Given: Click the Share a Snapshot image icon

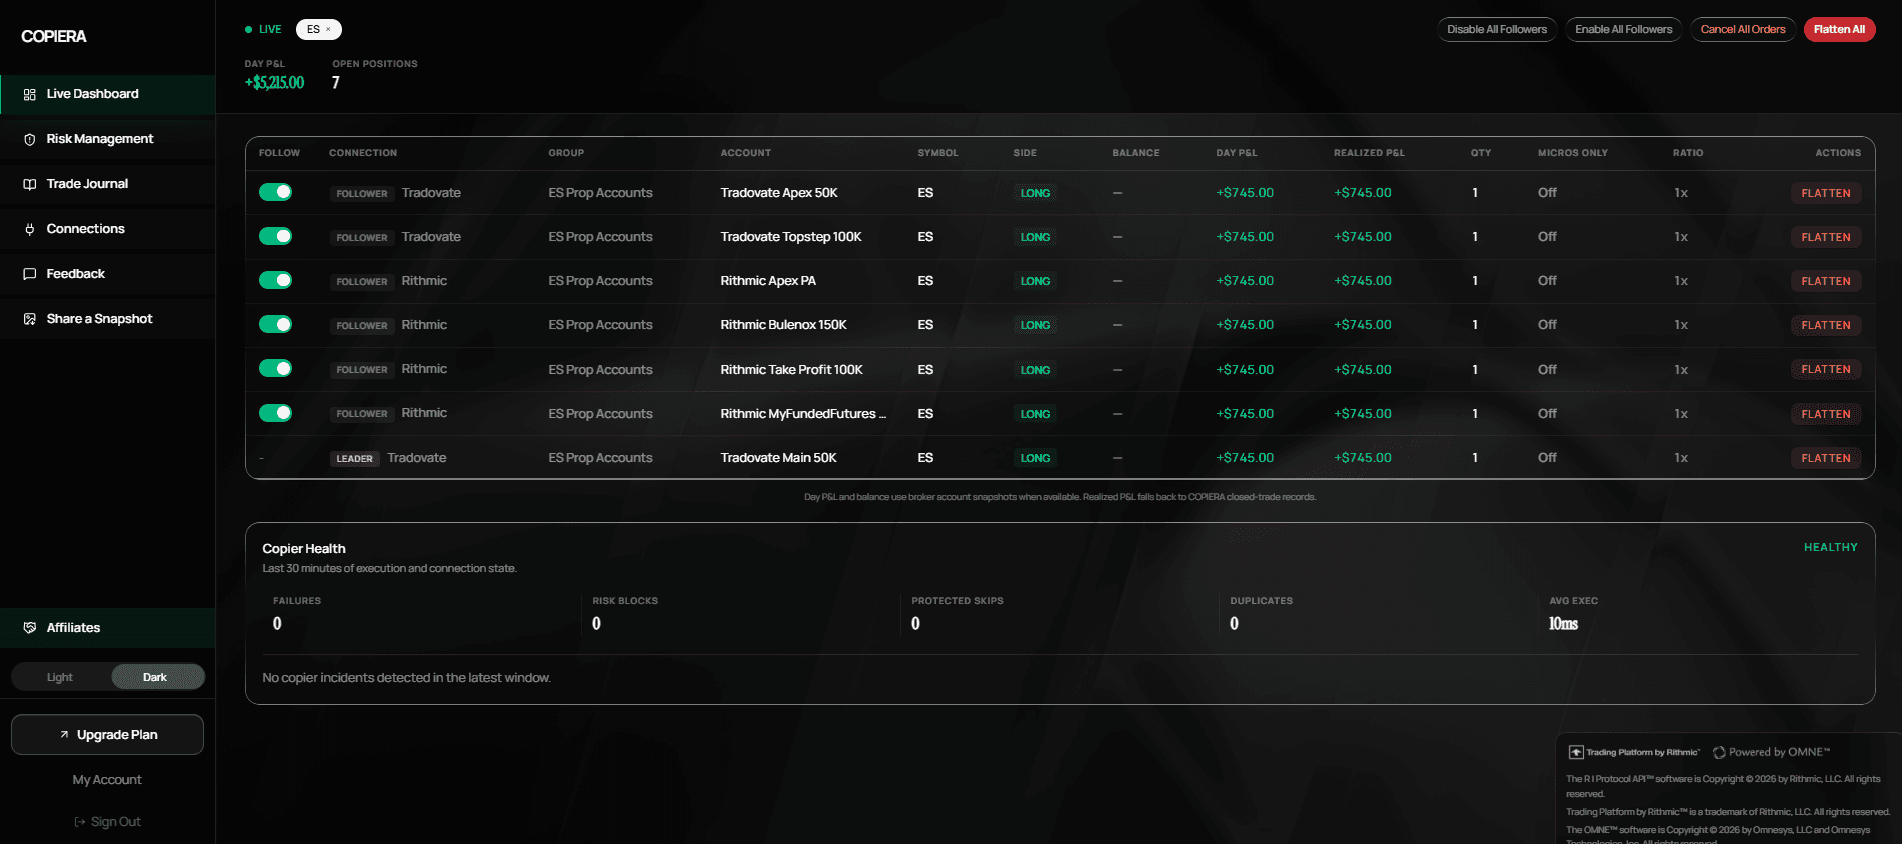Looking at the screenshot, I should point(30,319).
